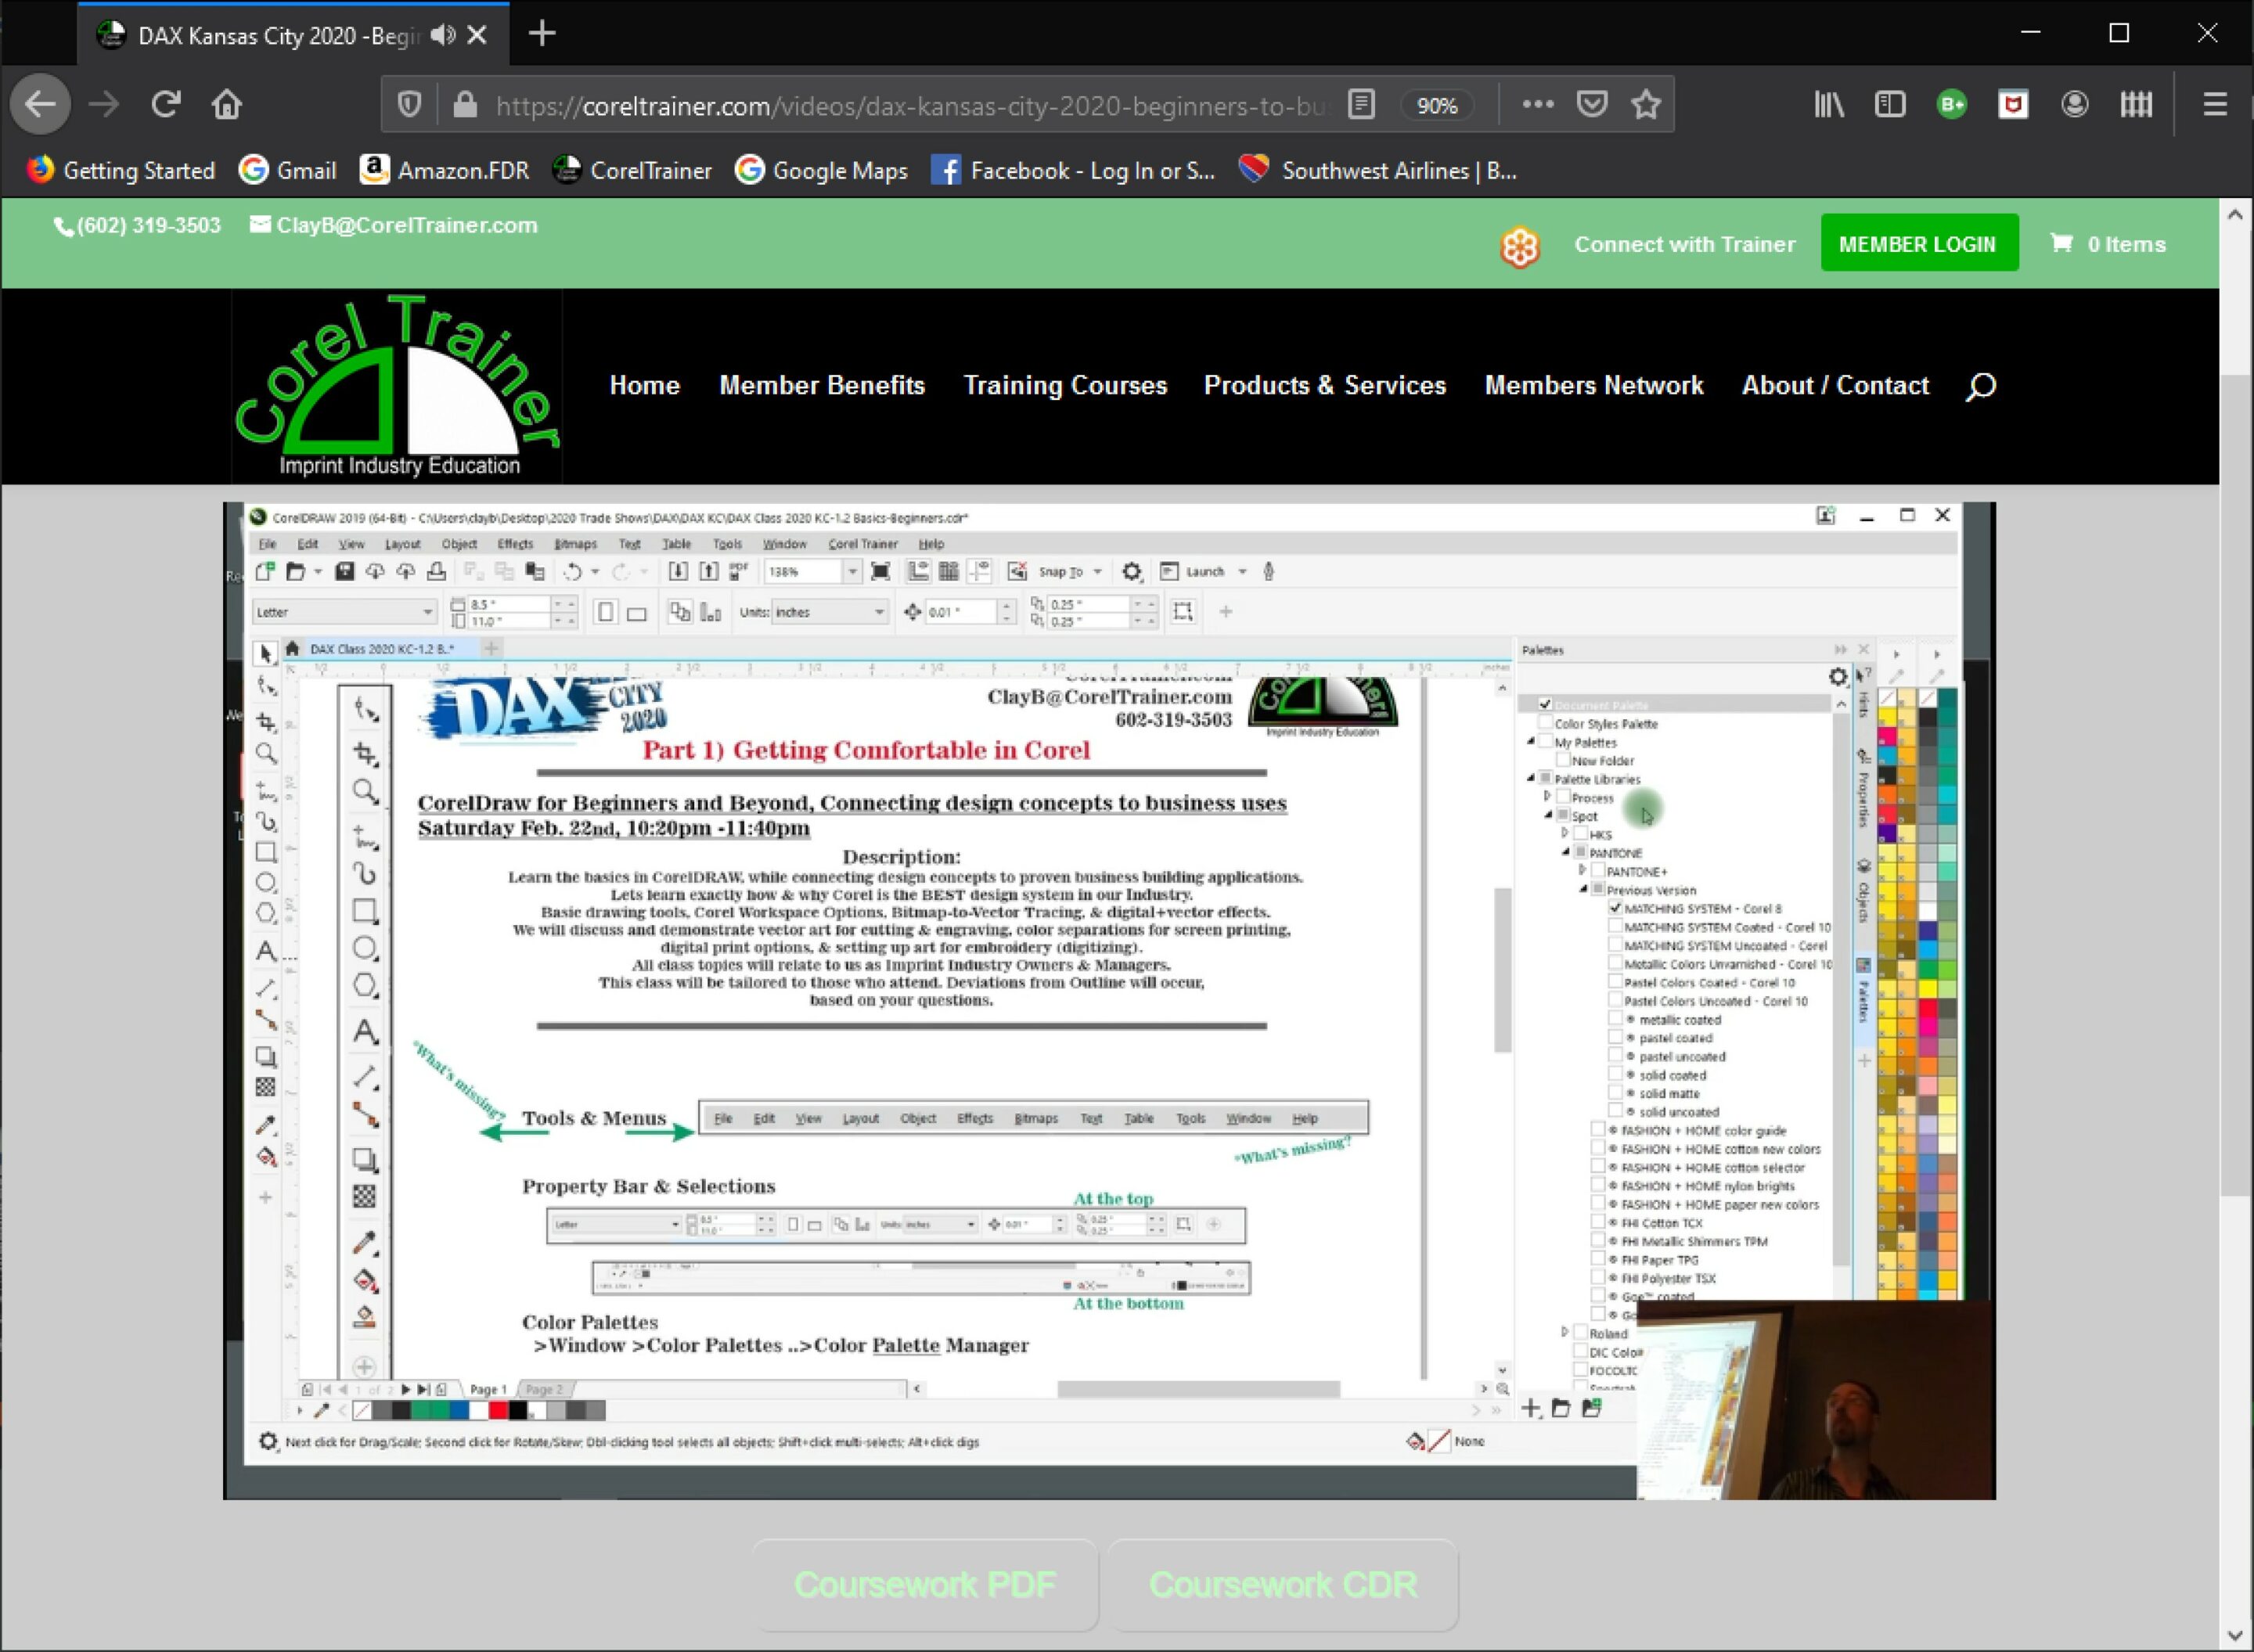Bookmark this page with the star icon
The width and height of the screenshot is (2254, 1652).
(x=1645, y=104)
